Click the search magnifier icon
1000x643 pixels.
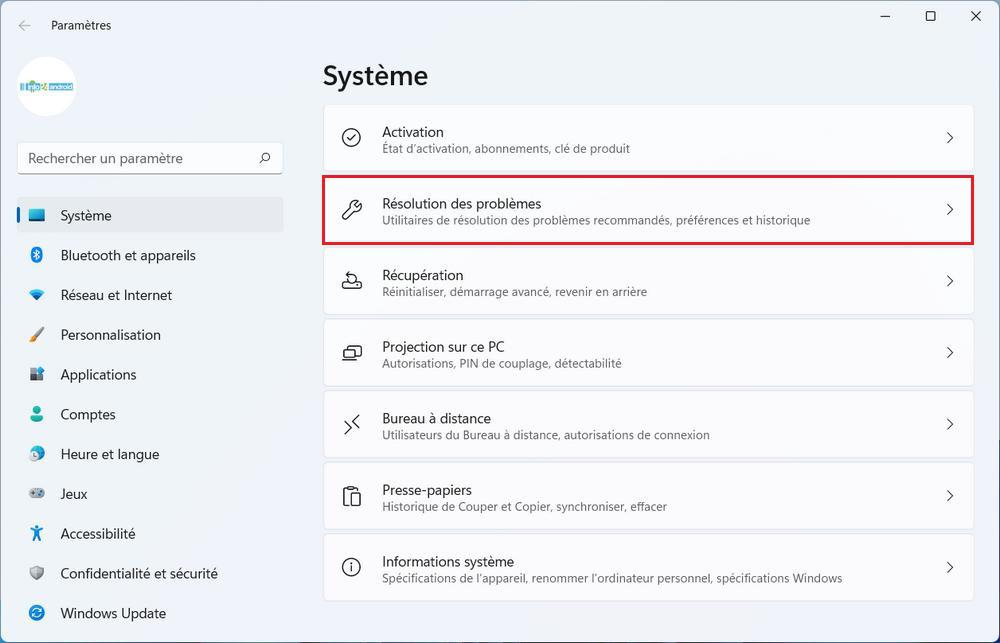(x=265, y=158)
